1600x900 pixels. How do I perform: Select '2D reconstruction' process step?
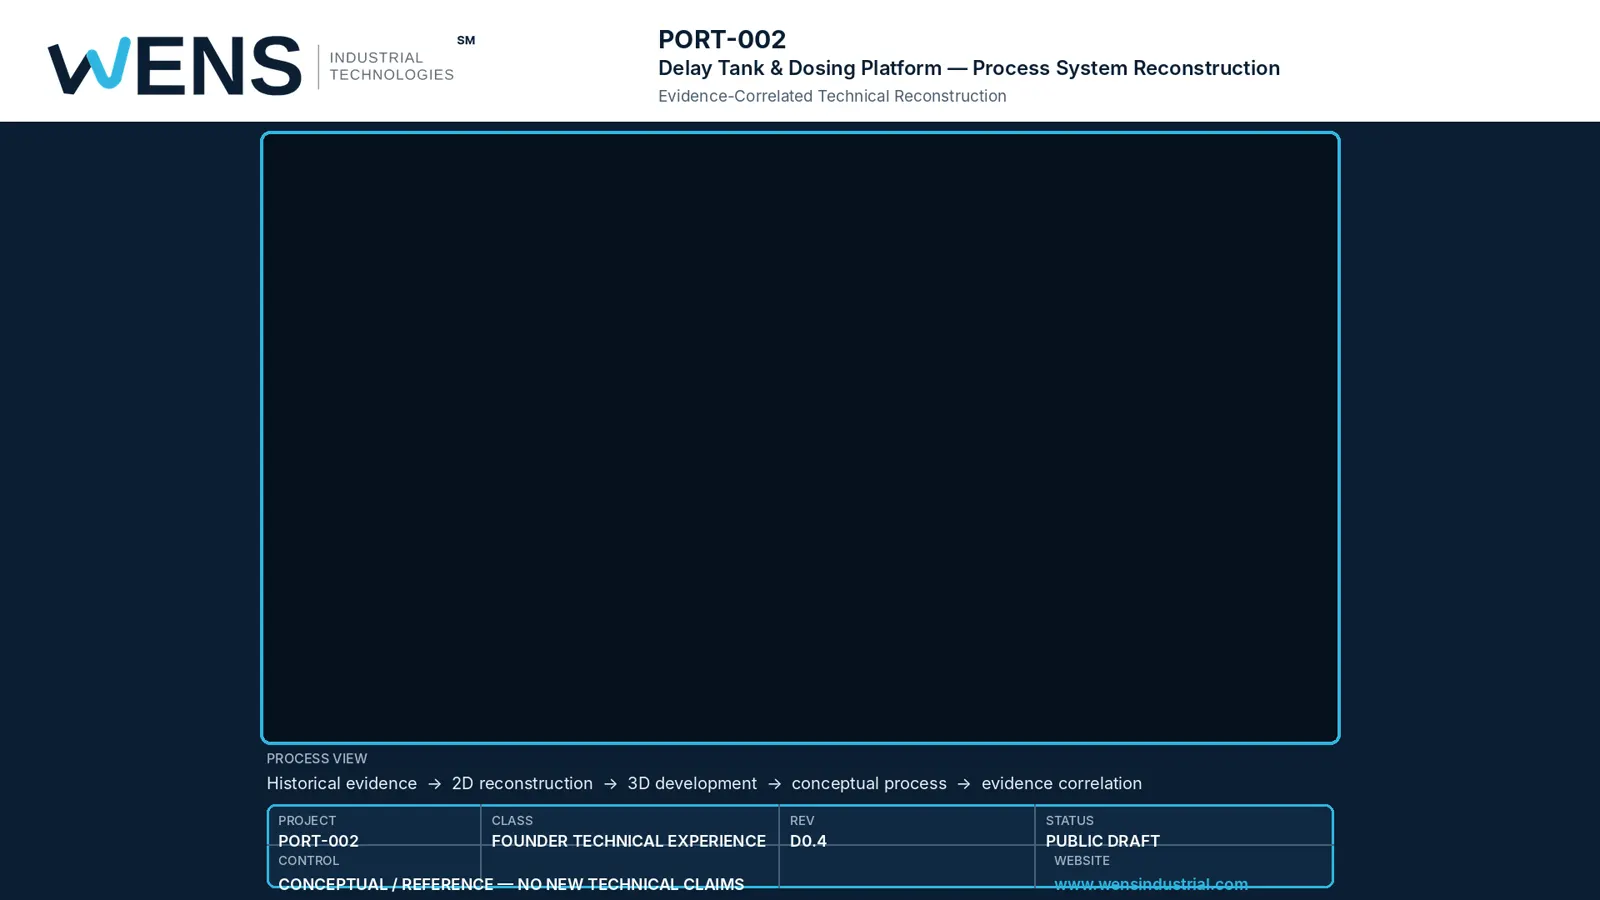click(522, 784)
